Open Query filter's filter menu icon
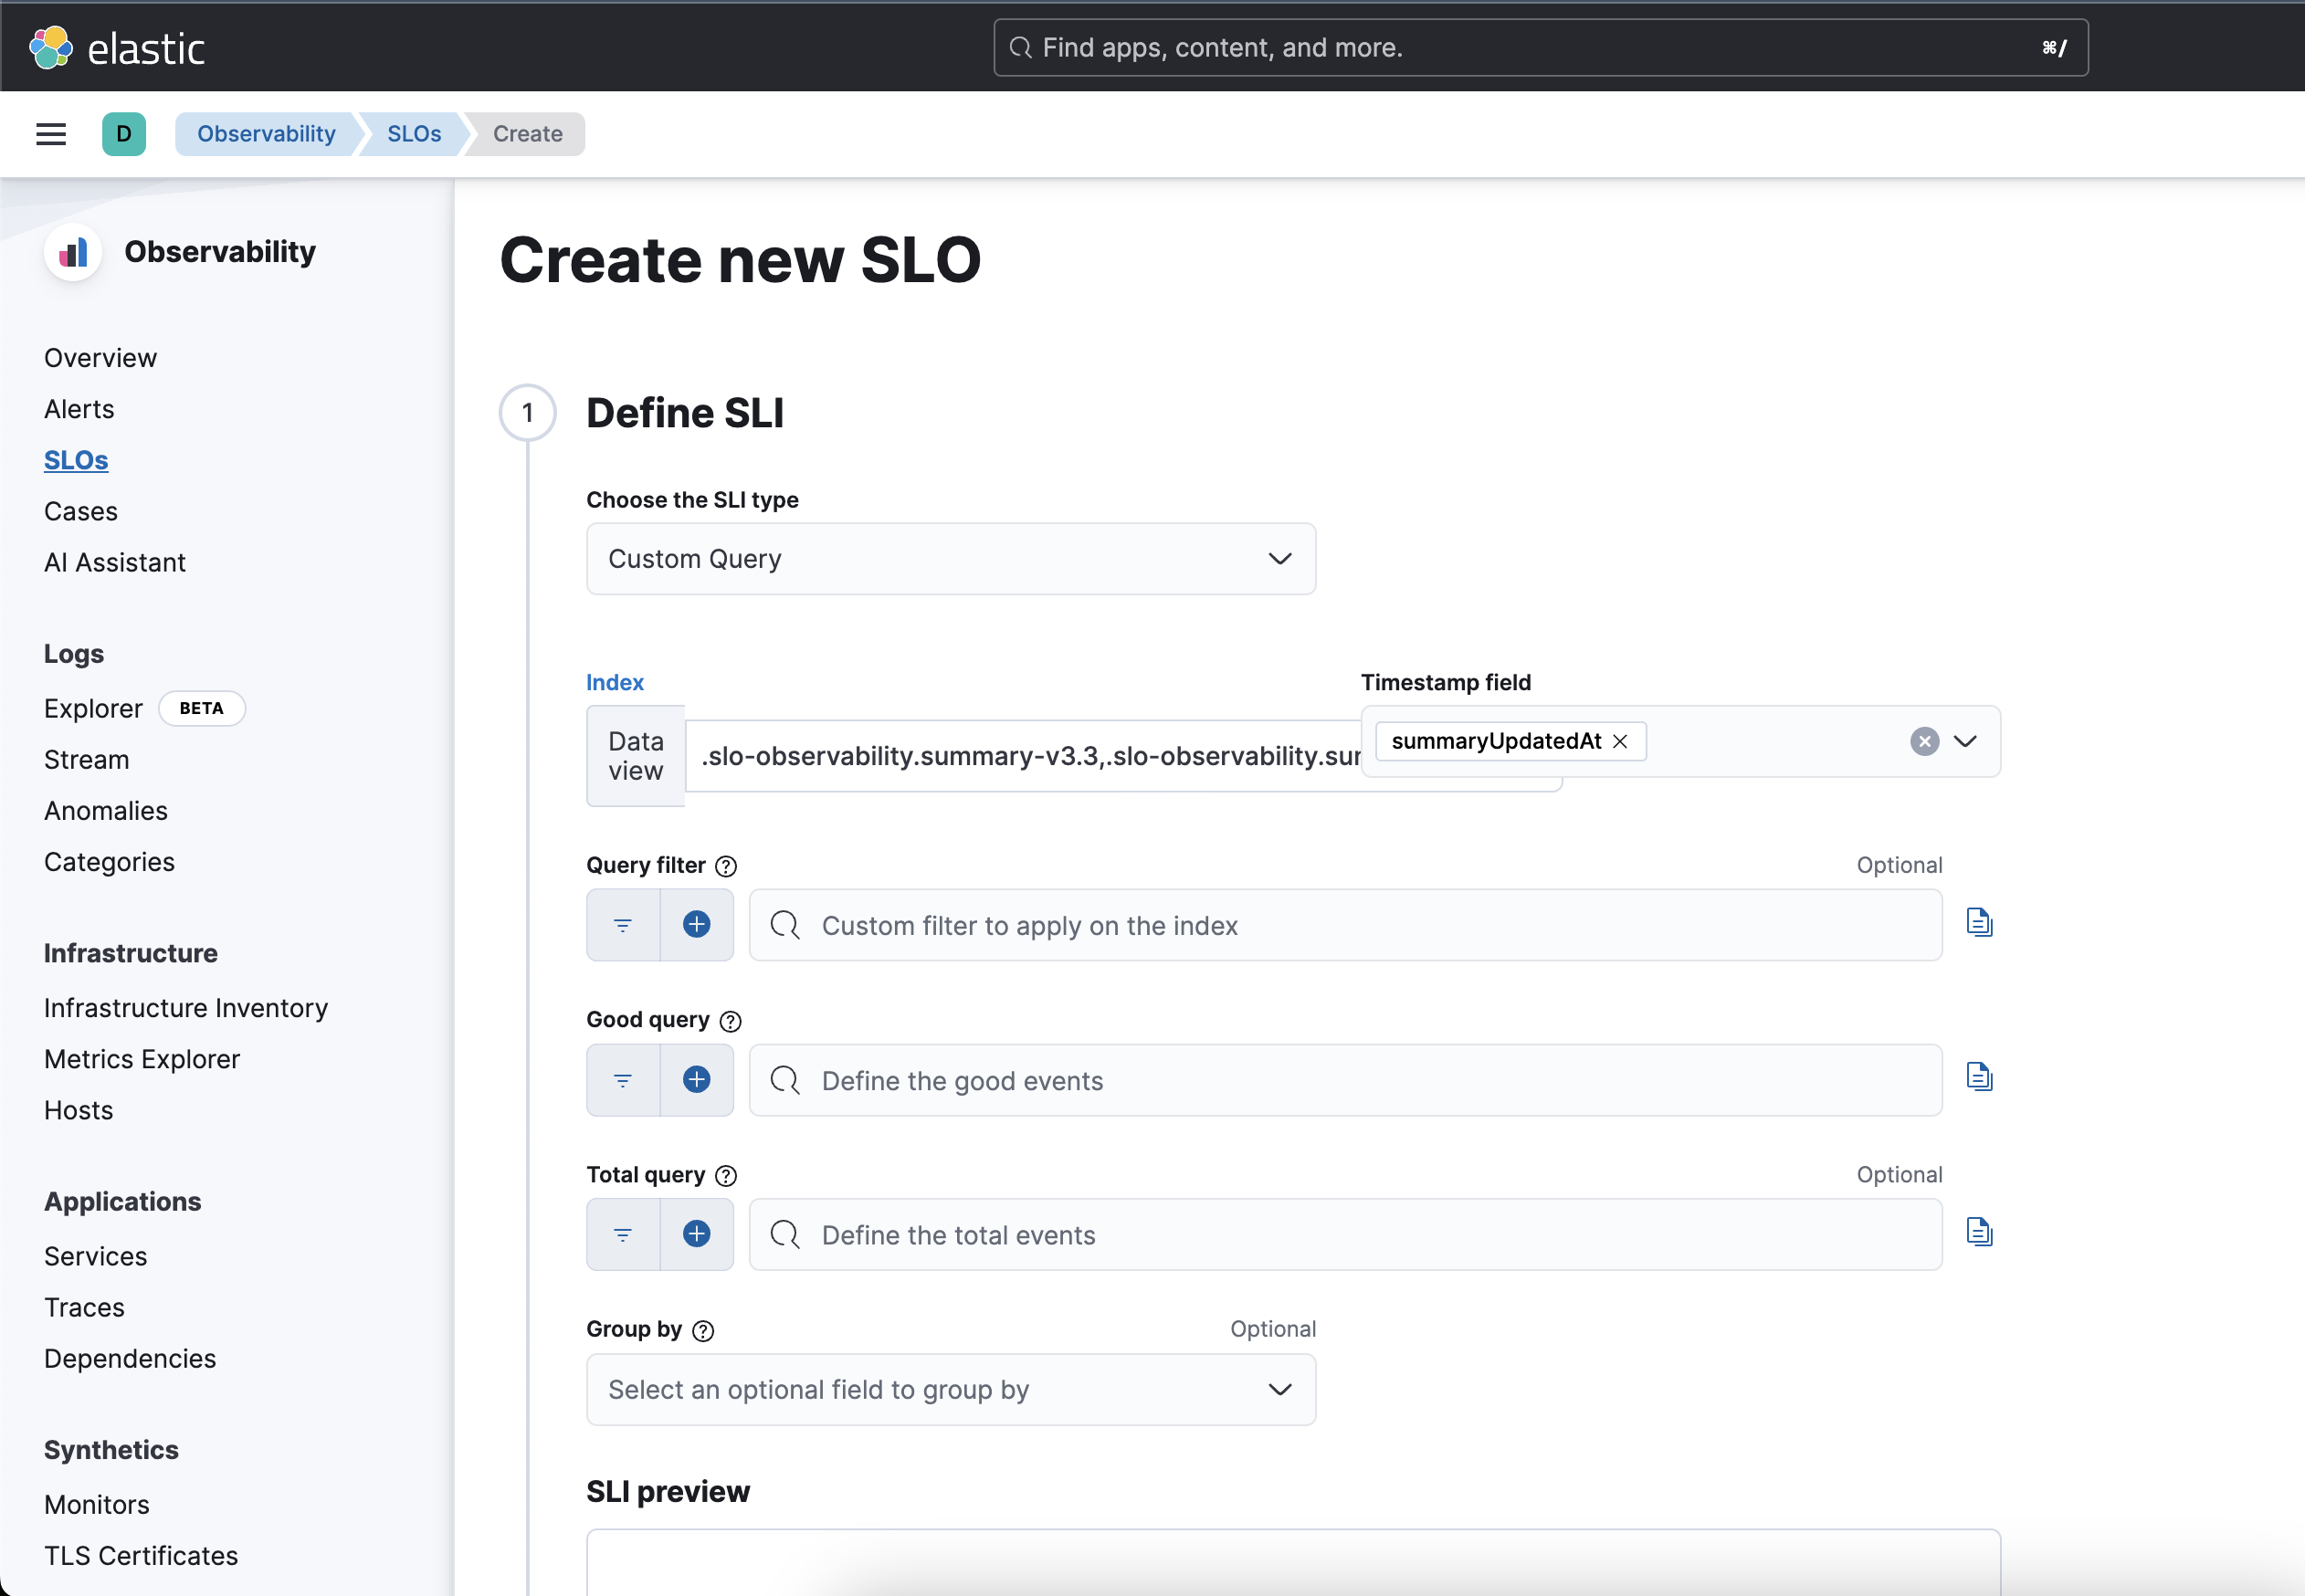Screen dimensions: 2305x1596 pyautogui.click(x=623, y=925)
